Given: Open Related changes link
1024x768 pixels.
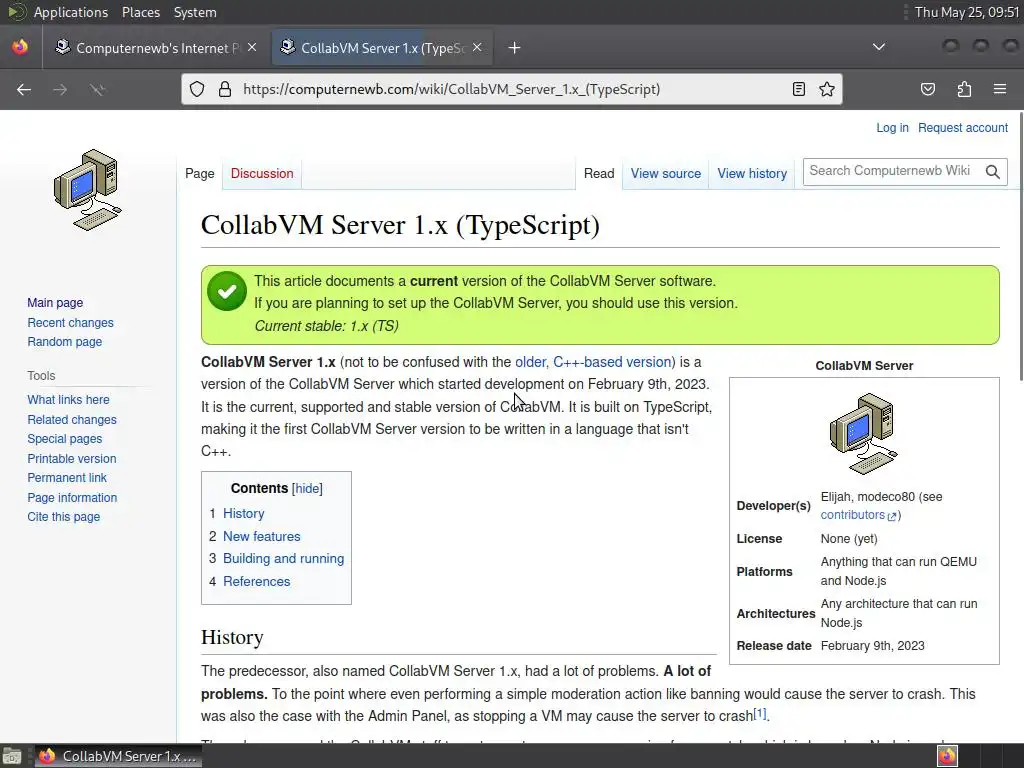Looking at the screenshot, I should tap(72, 420).
